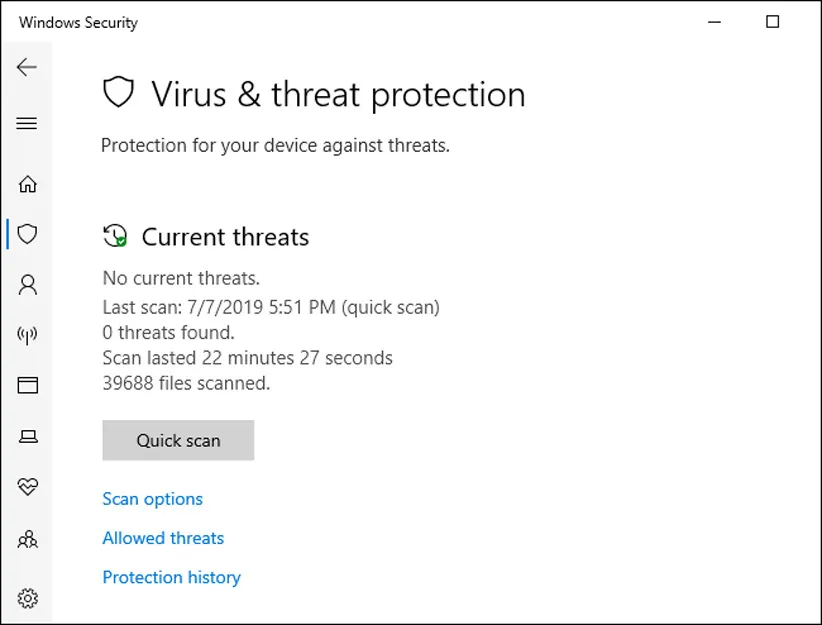Viewport: 822px width, 625px height.
Task: Open Family options people icon
Action: tap(28, 540)
